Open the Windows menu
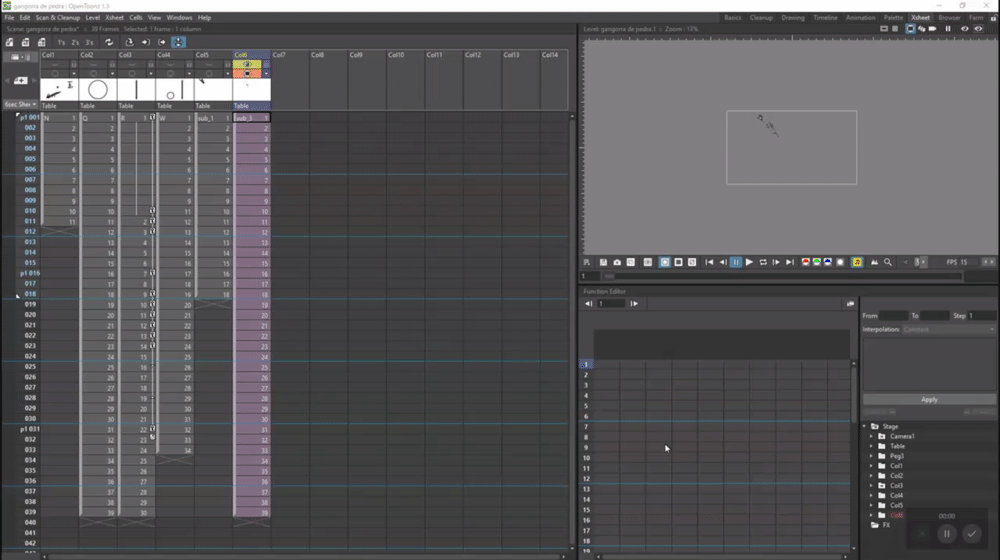Screen dimensions: 1000x560 (179, 18)
